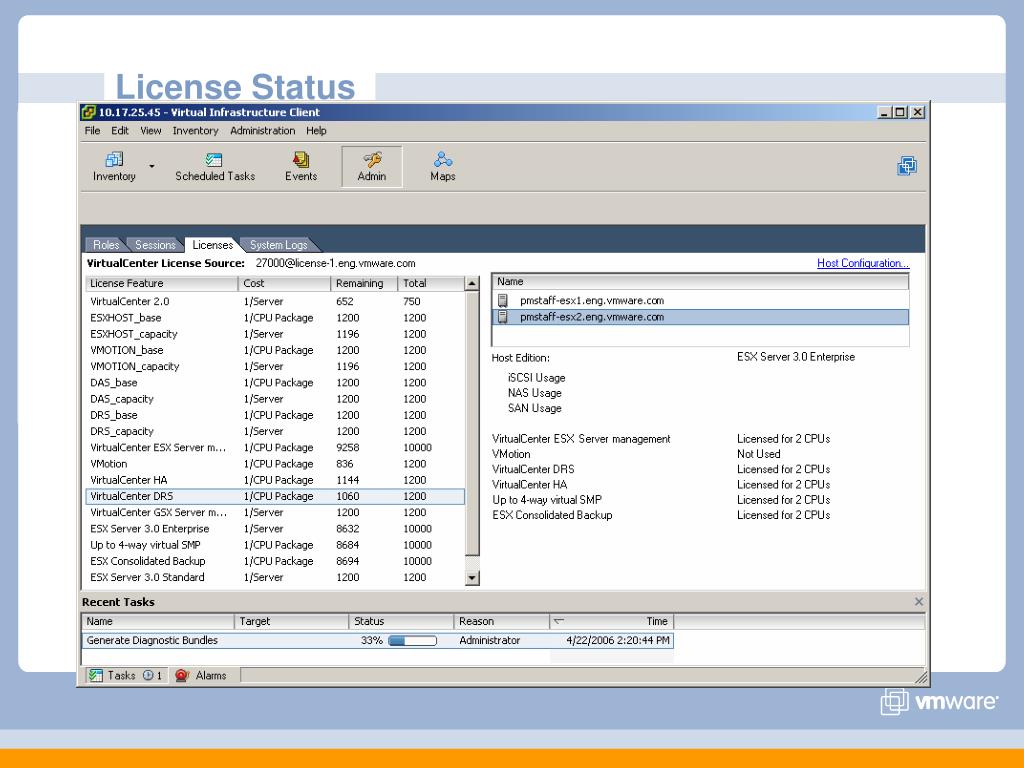Viewport: 1024px width, 768px height.
Task: Select the ESX Server 3.0 Standard row
Action: point(275,577)
